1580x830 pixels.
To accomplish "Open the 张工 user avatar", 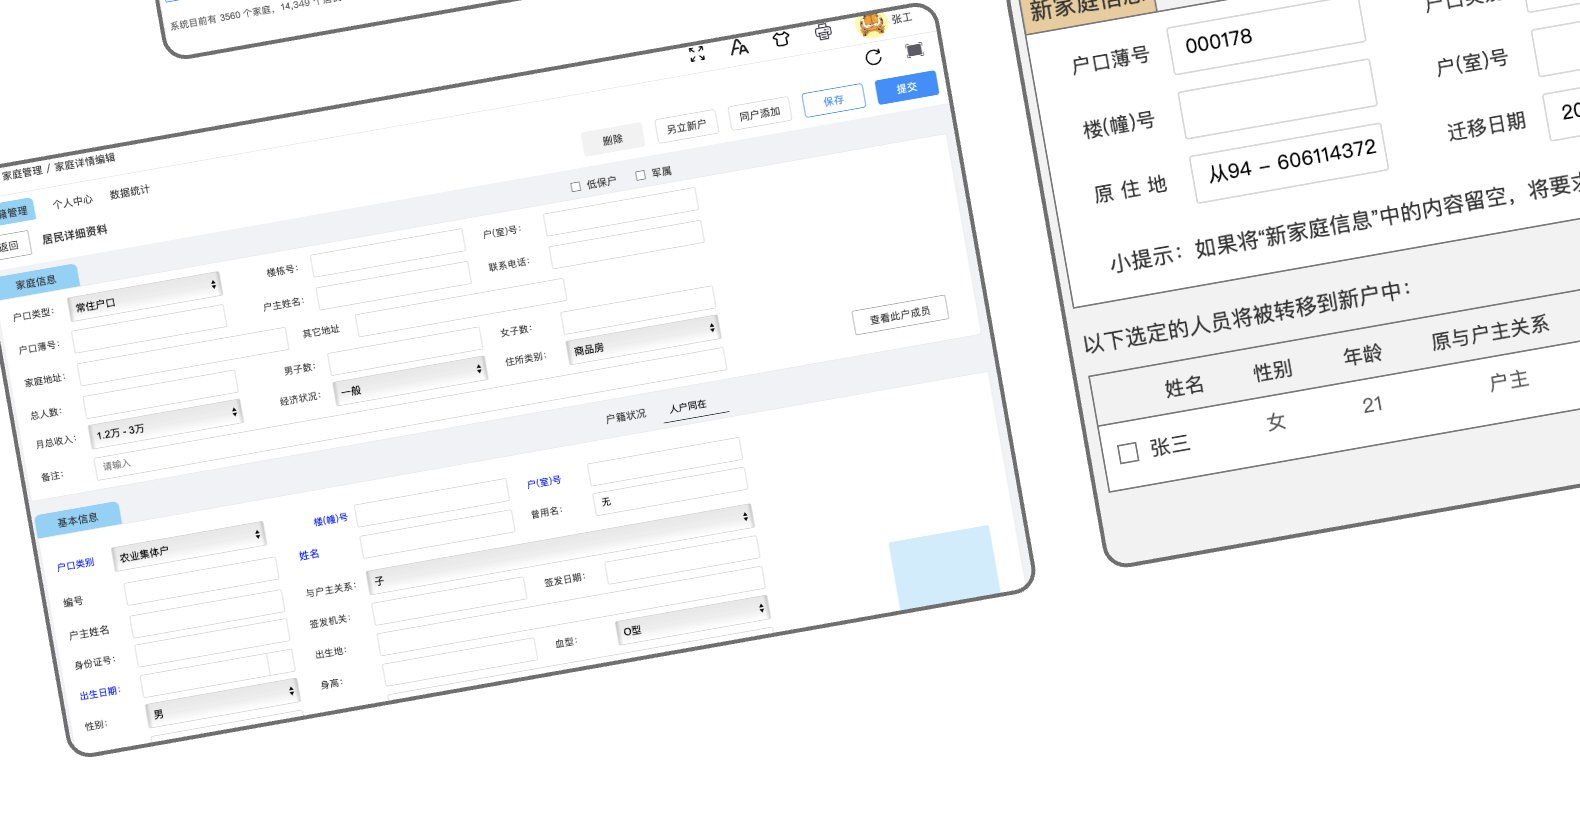I will 872,23.
